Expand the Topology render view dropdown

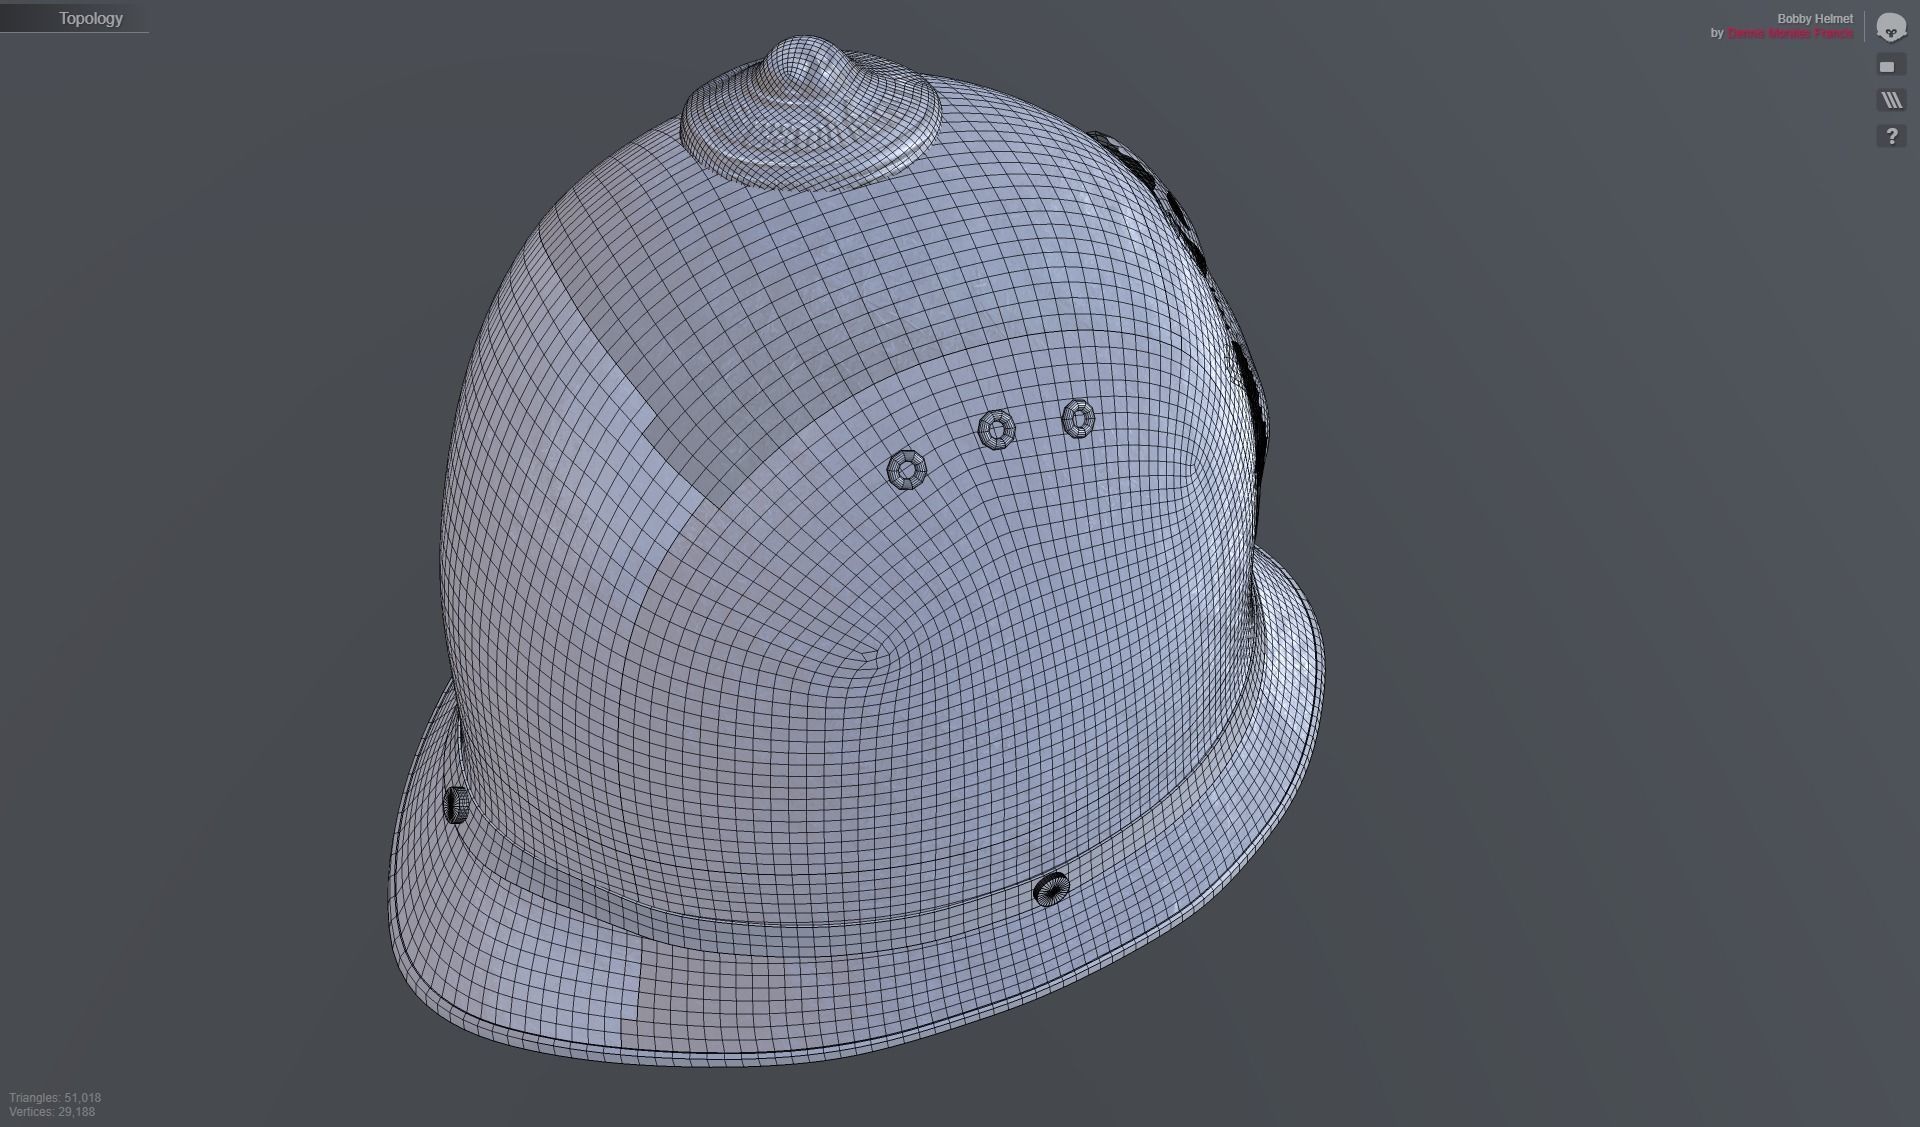(x=90, y=18)
